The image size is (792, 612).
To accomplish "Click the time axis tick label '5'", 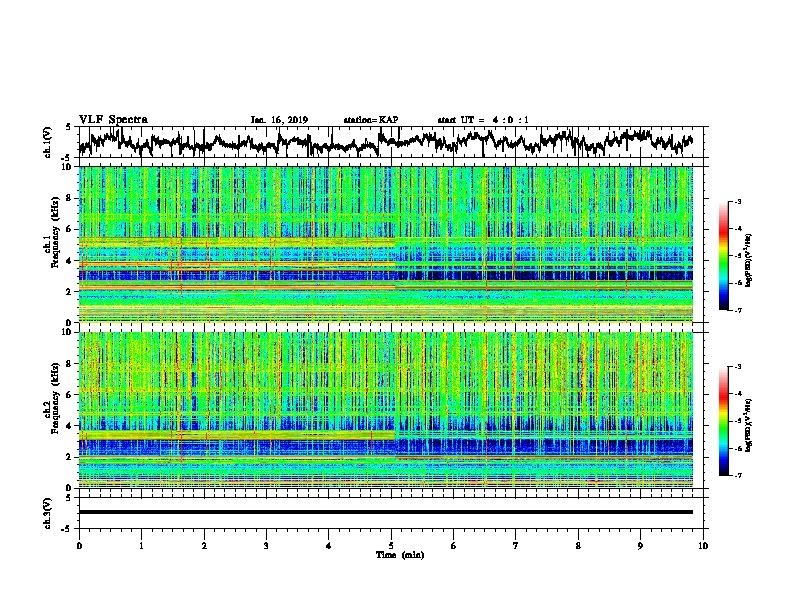I will (391, 546).
